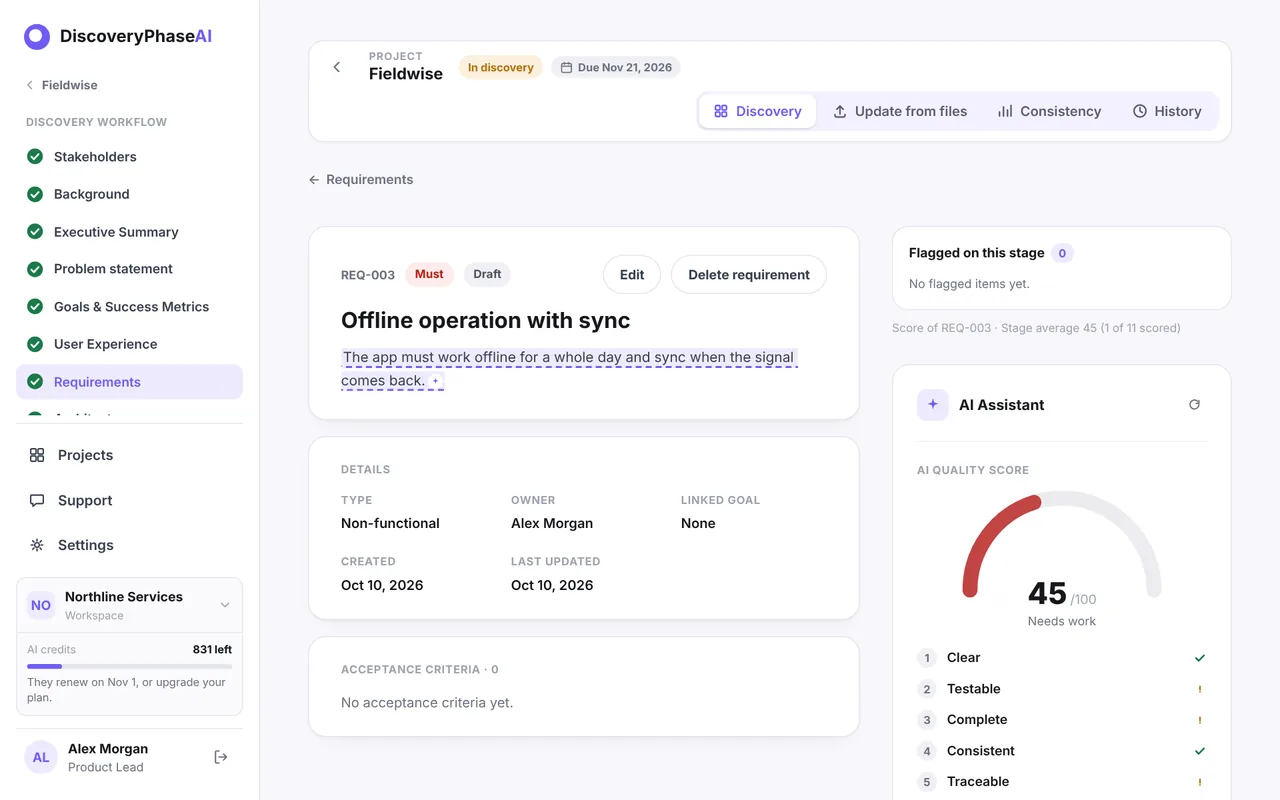Open Goals & Success Metrics step

(x=129, y=307)
